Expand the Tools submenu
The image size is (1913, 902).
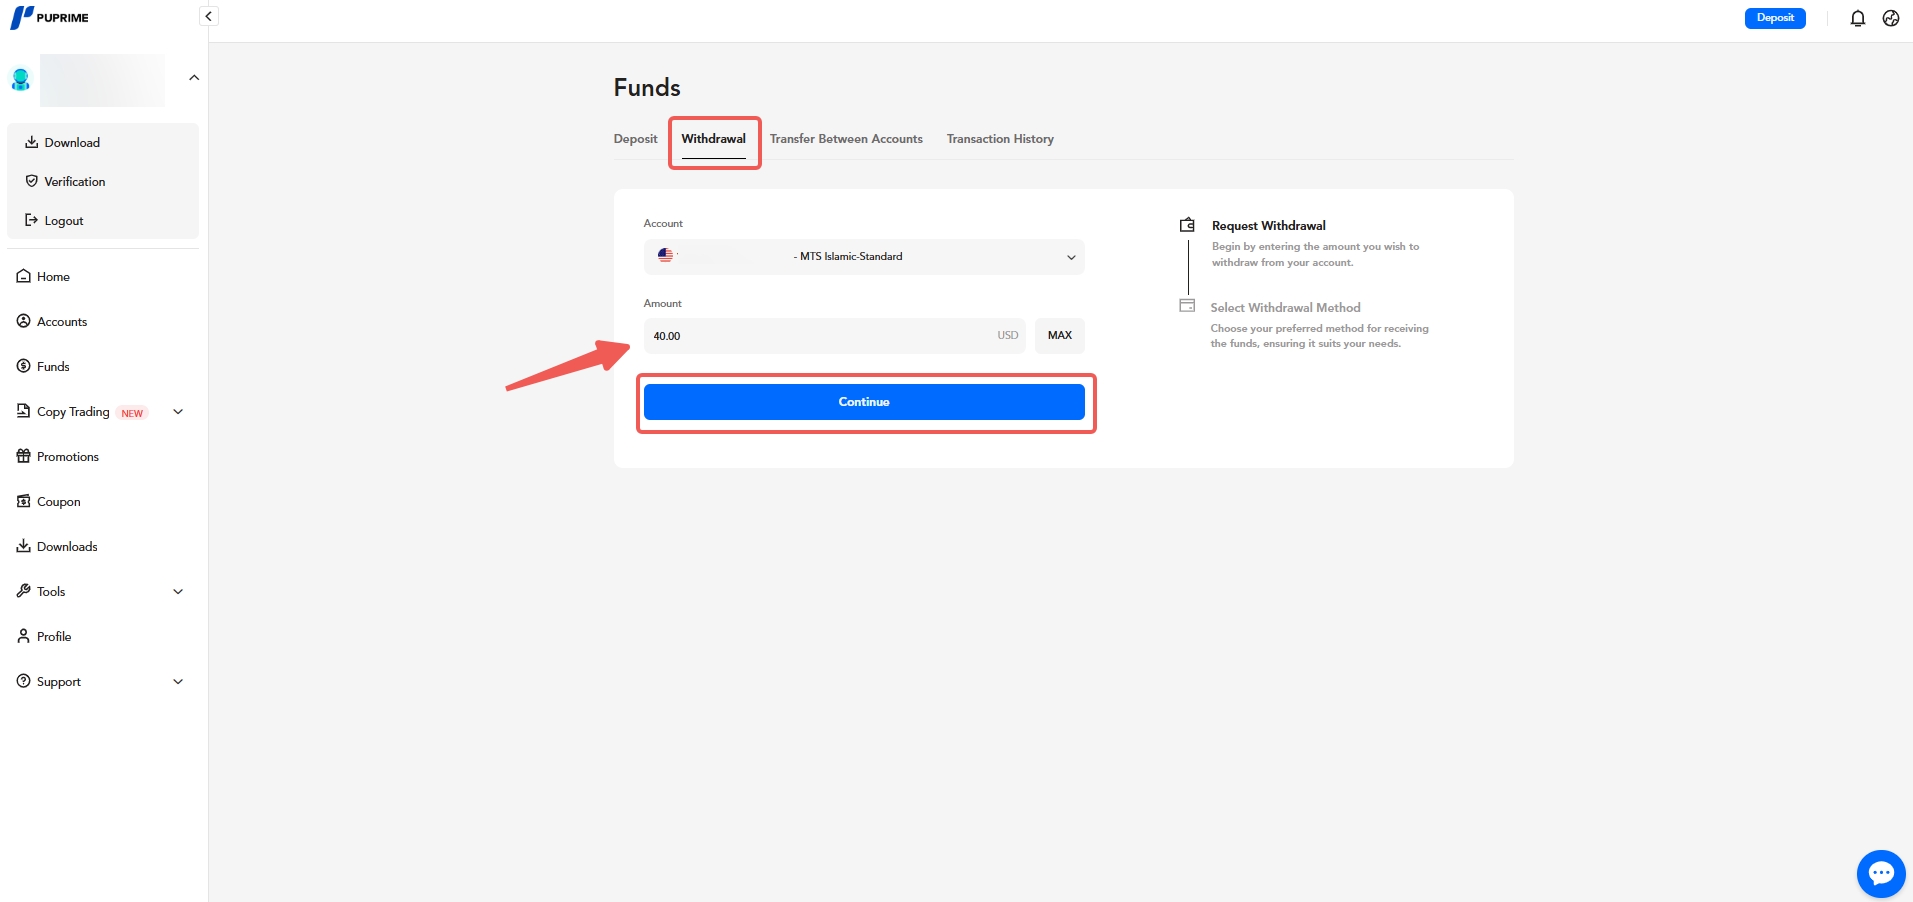point(178,592)
